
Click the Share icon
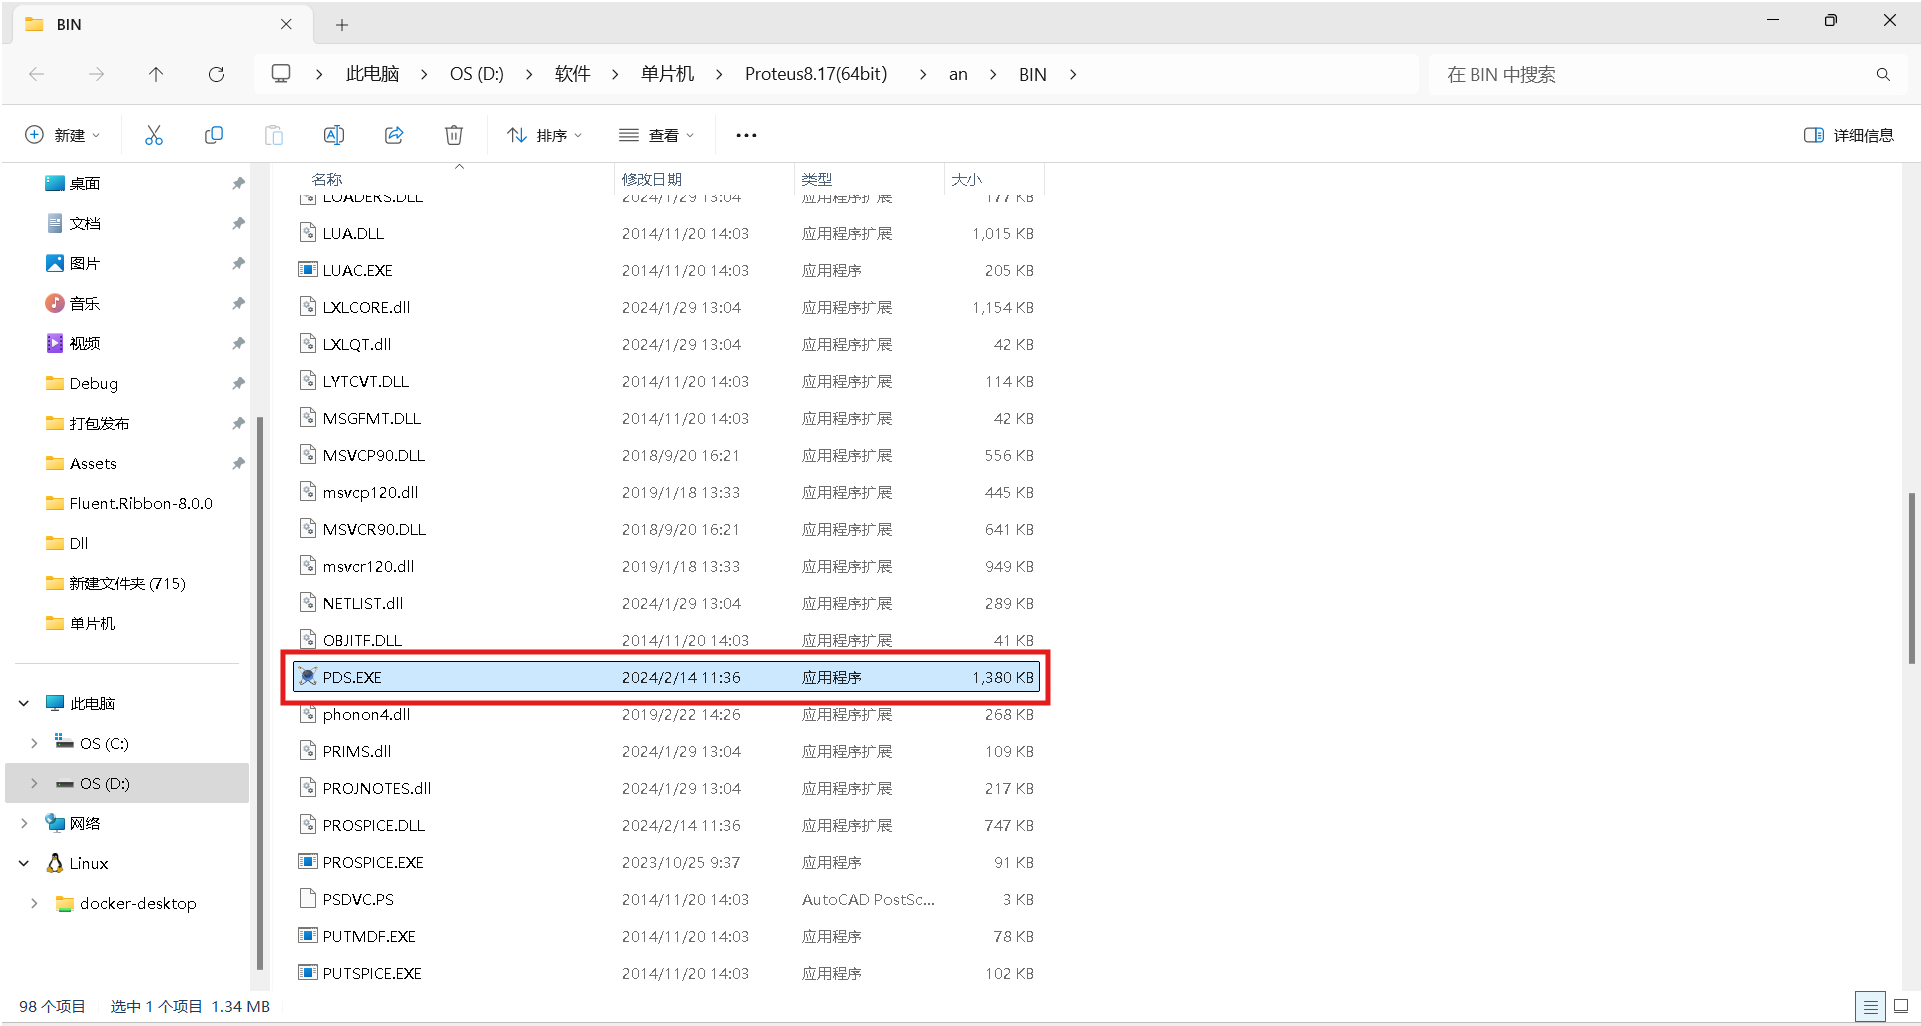pos(393,134)
